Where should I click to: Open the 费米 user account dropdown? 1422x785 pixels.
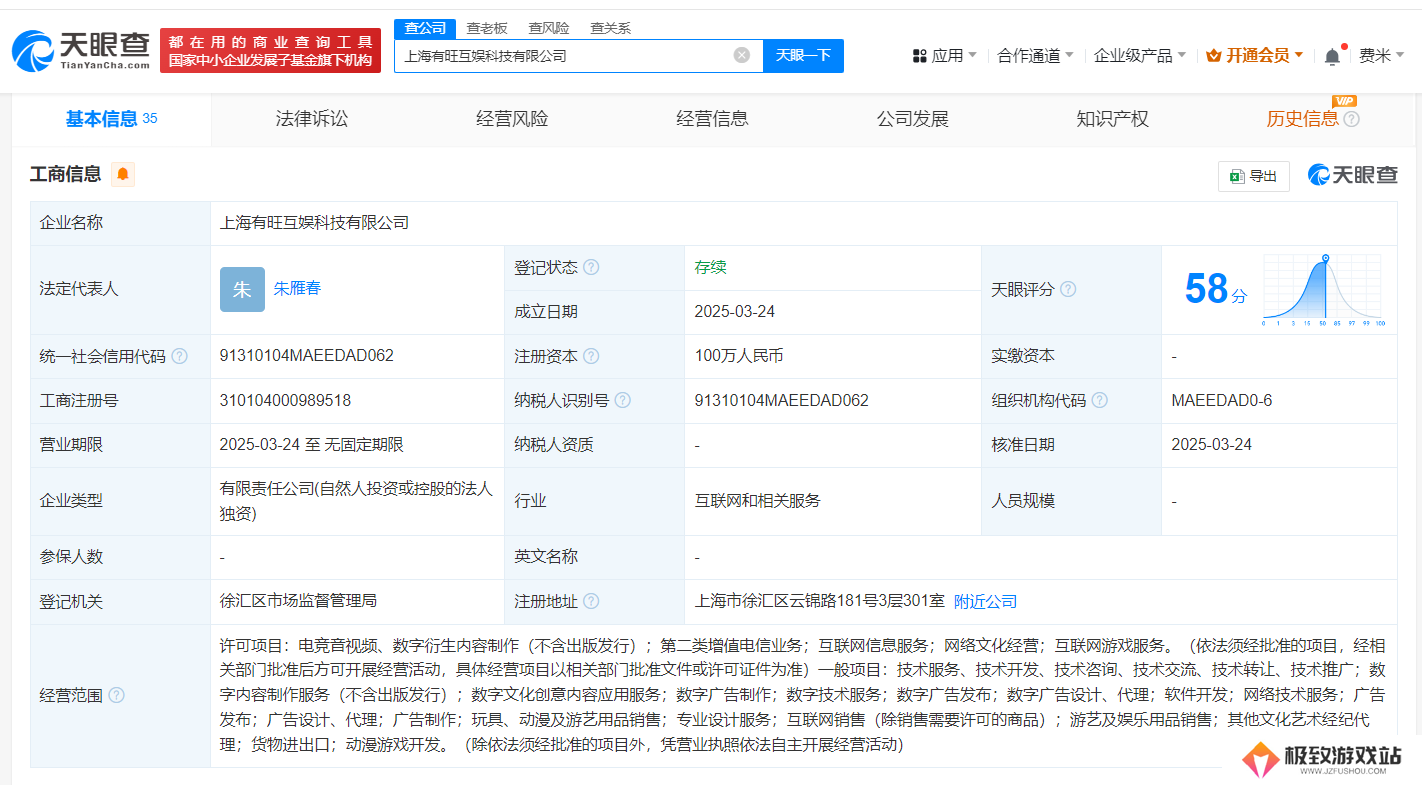pos(1382,55)
